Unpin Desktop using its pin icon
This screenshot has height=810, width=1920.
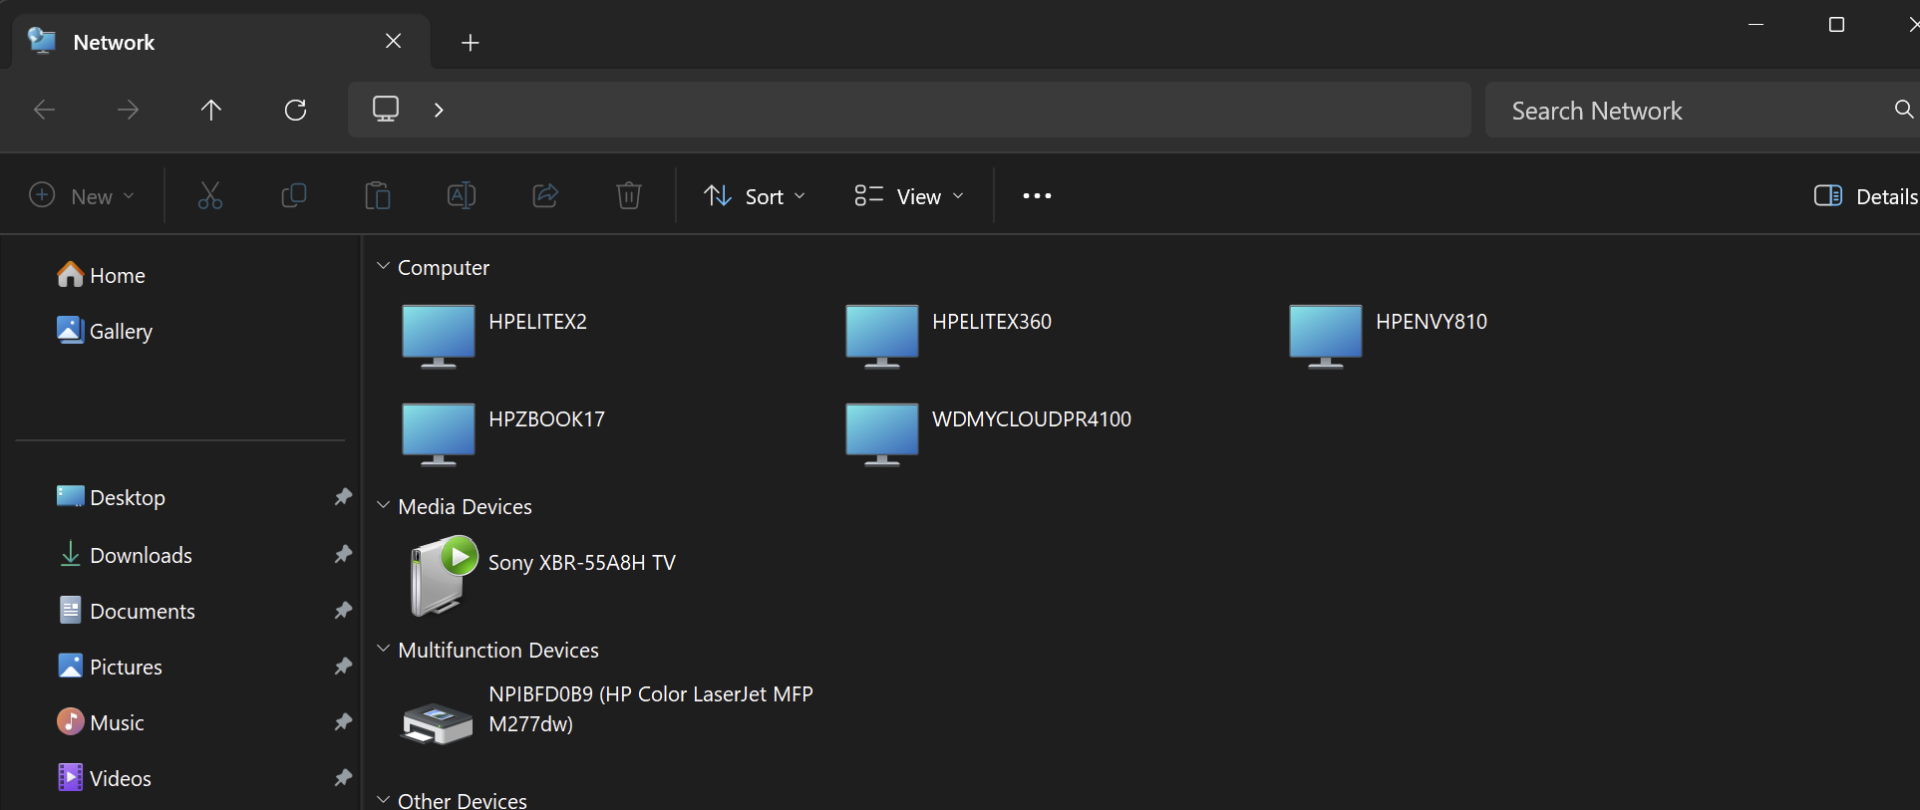coord(343,497)
